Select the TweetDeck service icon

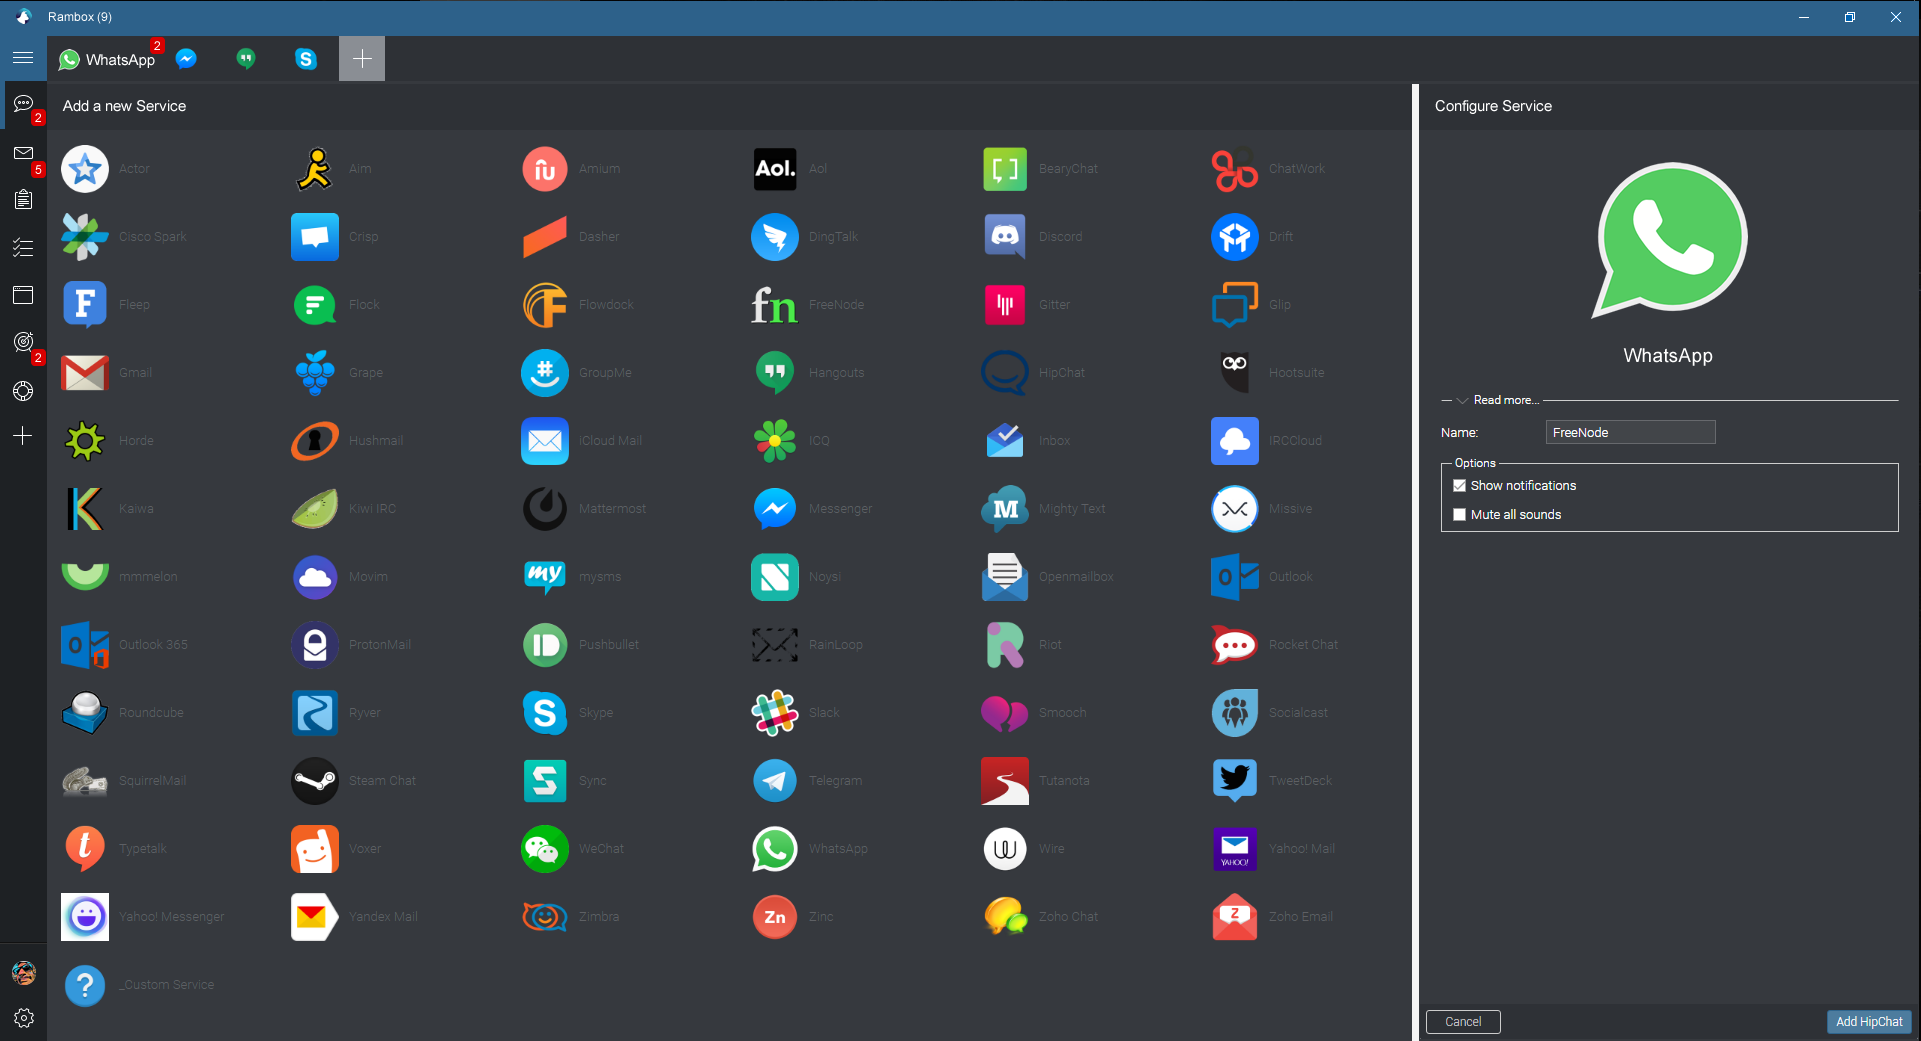pyautogui.click(x=1235, y=781)
